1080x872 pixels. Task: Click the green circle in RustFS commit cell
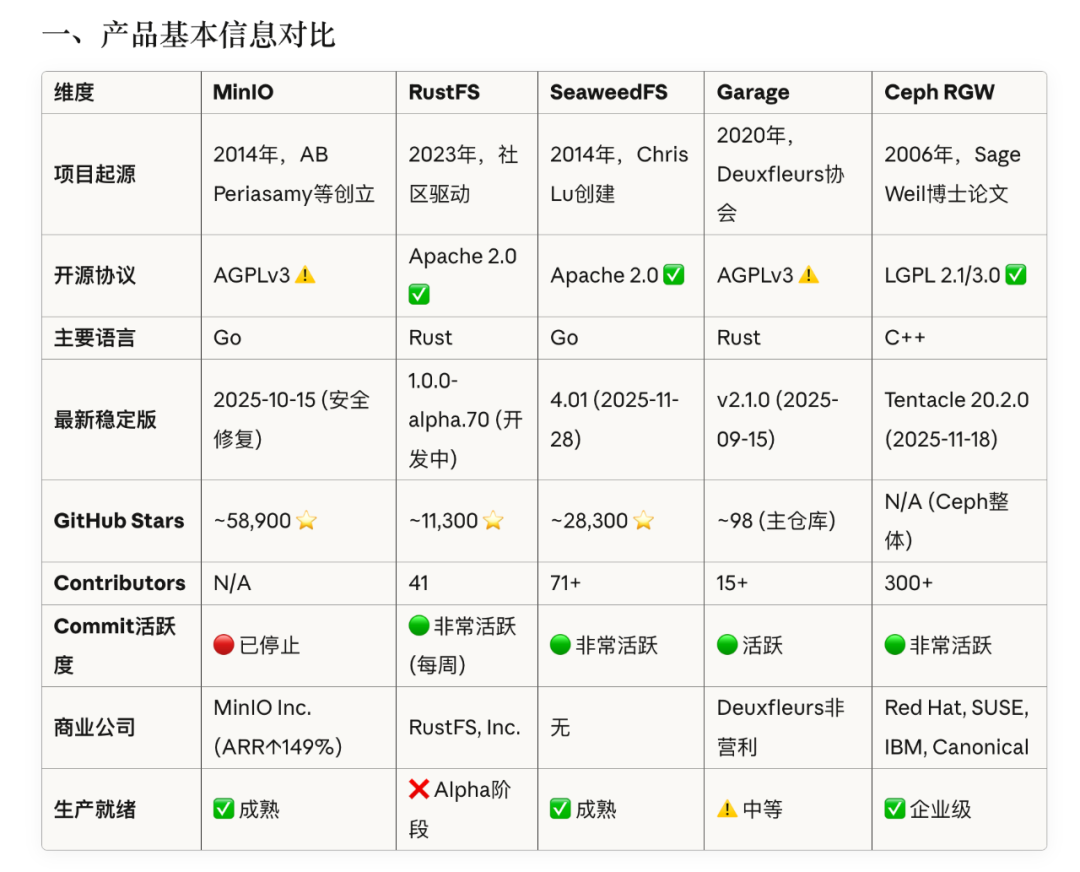pos(419,625)
